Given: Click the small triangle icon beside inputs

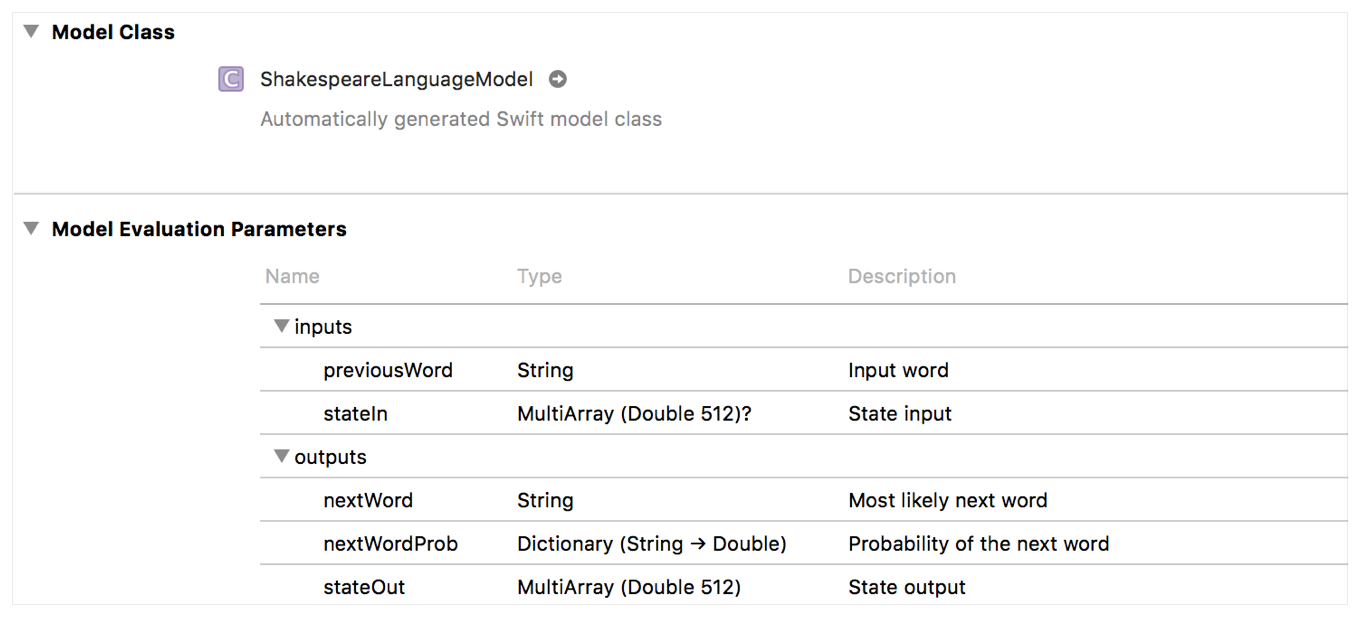Looking at the screenshot, I should tap(282, 325).
